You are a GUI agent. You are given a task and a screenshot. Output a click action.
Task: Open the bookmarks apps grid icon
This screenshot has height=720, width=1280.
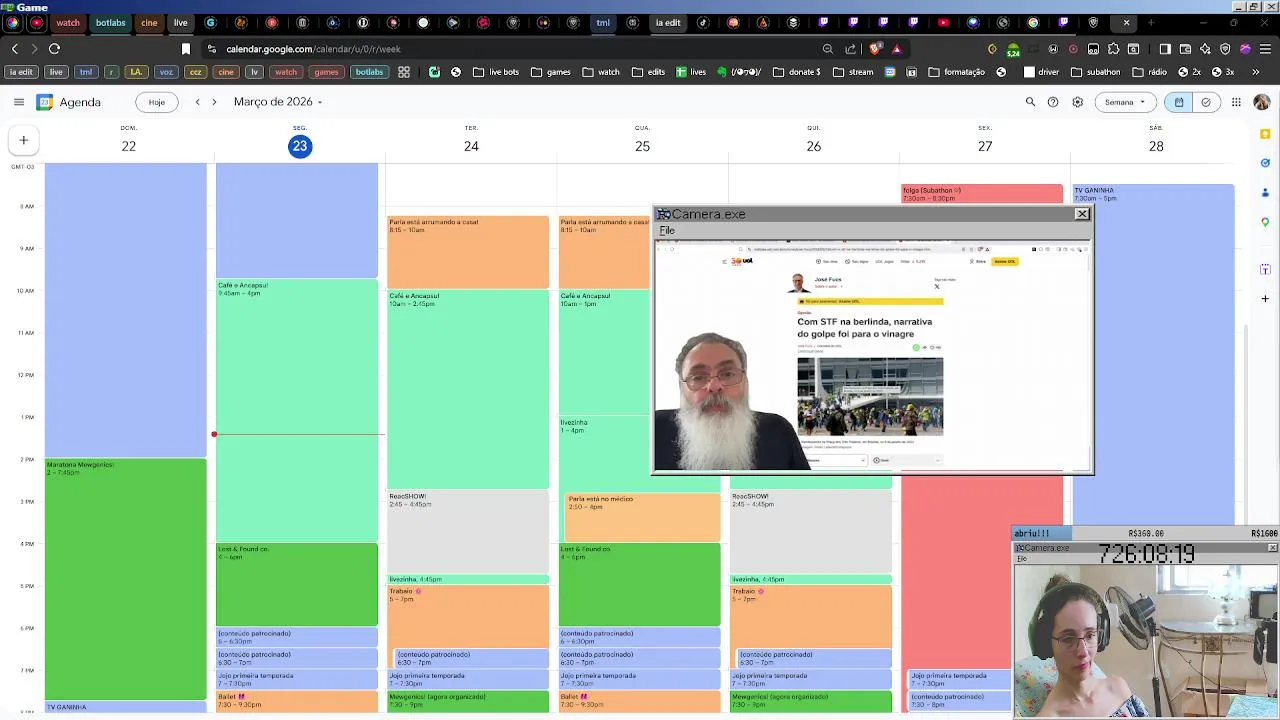pos(404,72)
